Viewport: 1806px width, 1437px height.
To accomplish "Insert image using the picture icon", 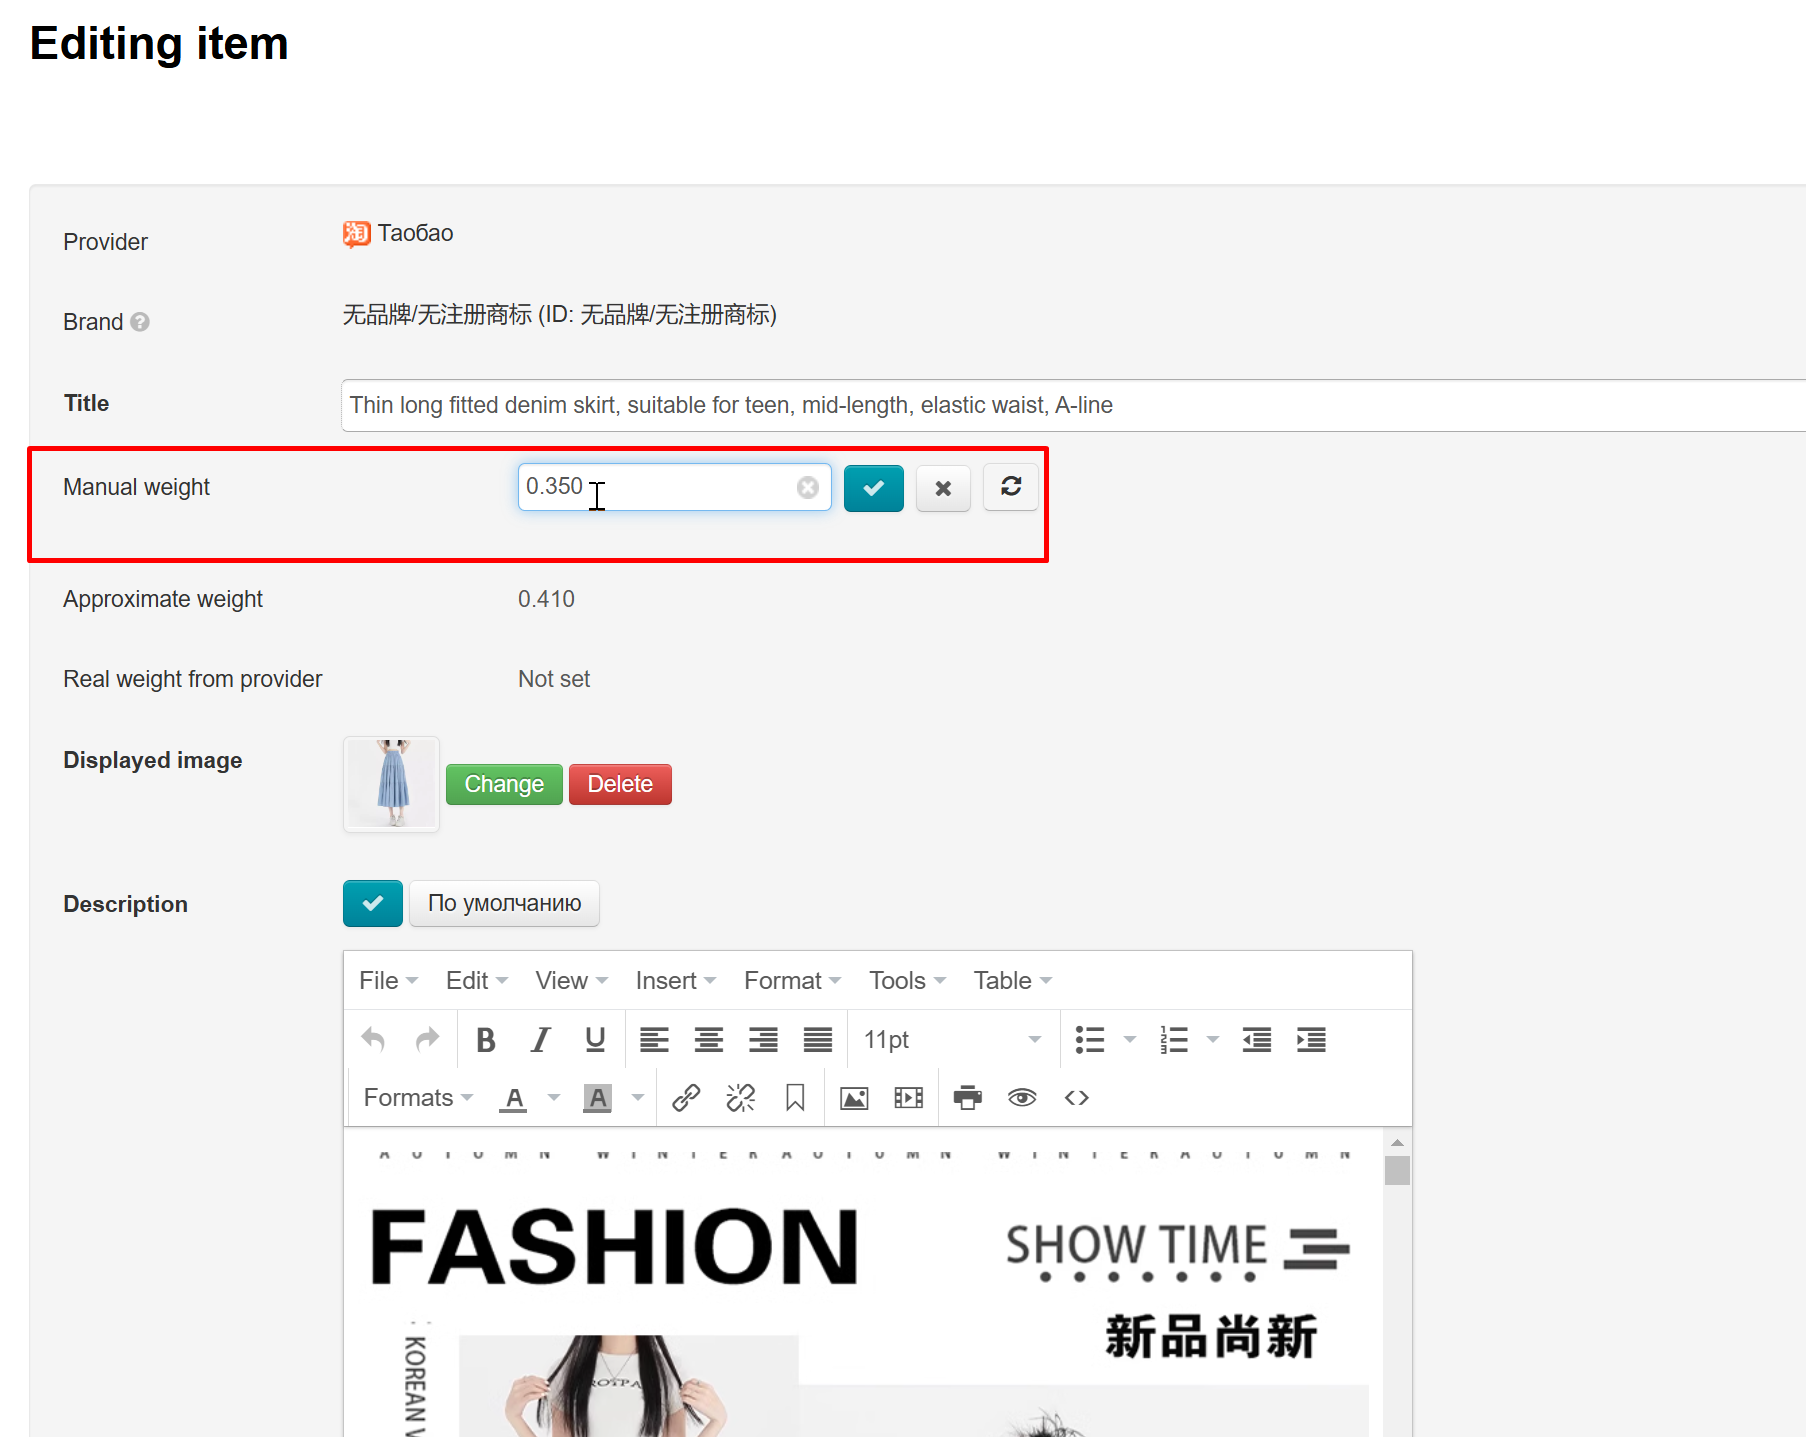I will [854, 1098].
